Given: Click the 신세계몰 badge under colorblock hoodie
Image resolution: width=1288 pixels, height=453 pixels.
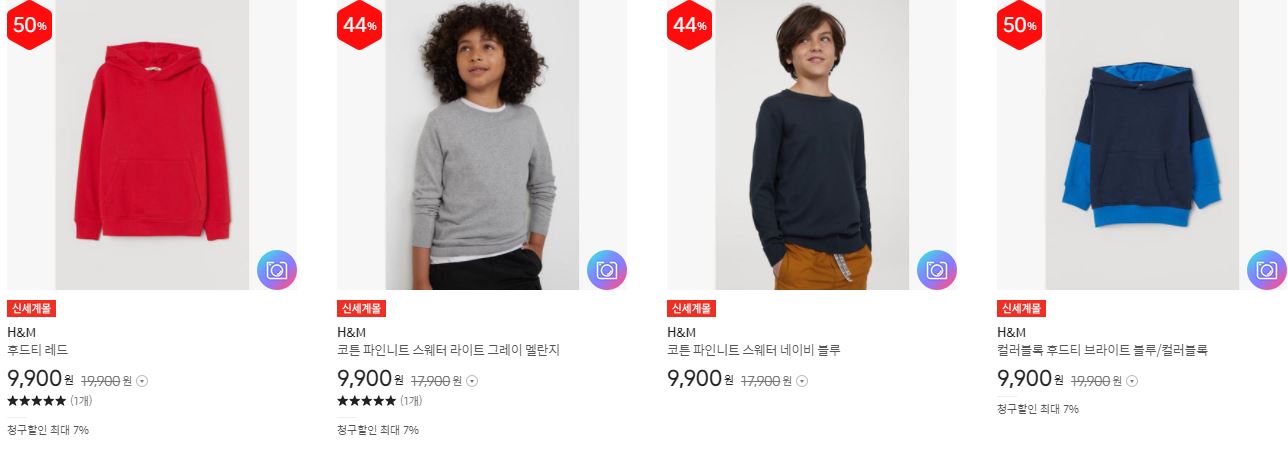Looking at the screenshot, I should (1021, 309).
